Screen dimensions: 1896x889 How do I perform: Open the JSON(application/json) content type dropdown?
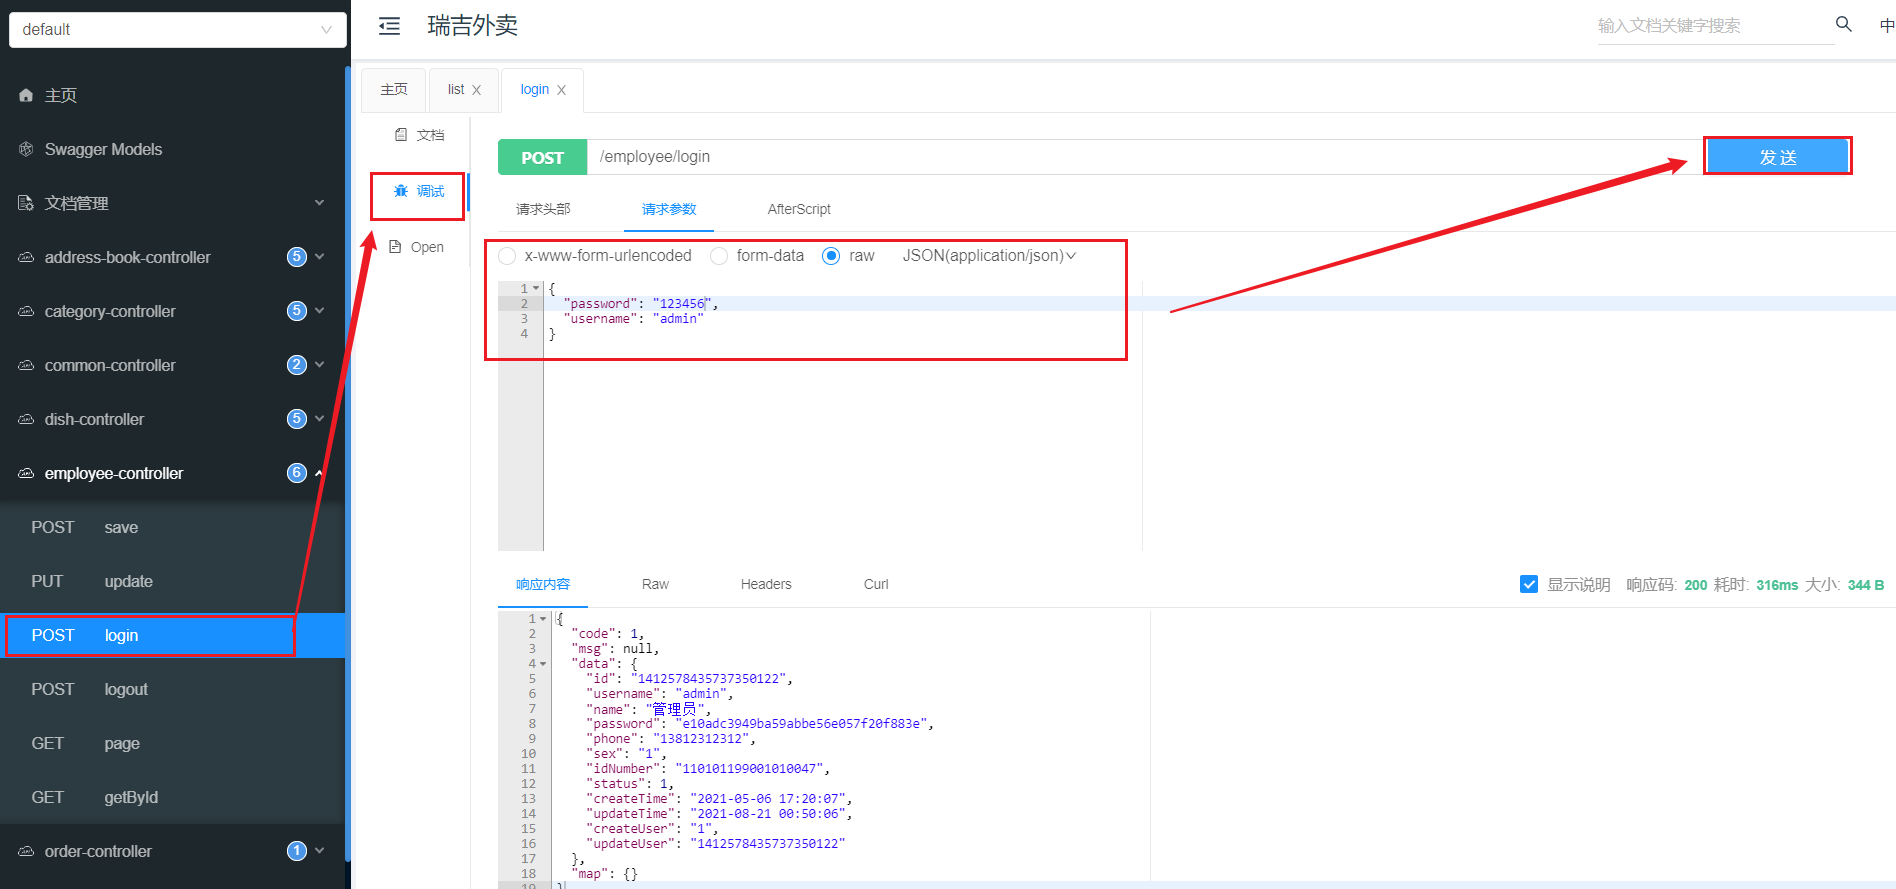click(x=988, y=256)
